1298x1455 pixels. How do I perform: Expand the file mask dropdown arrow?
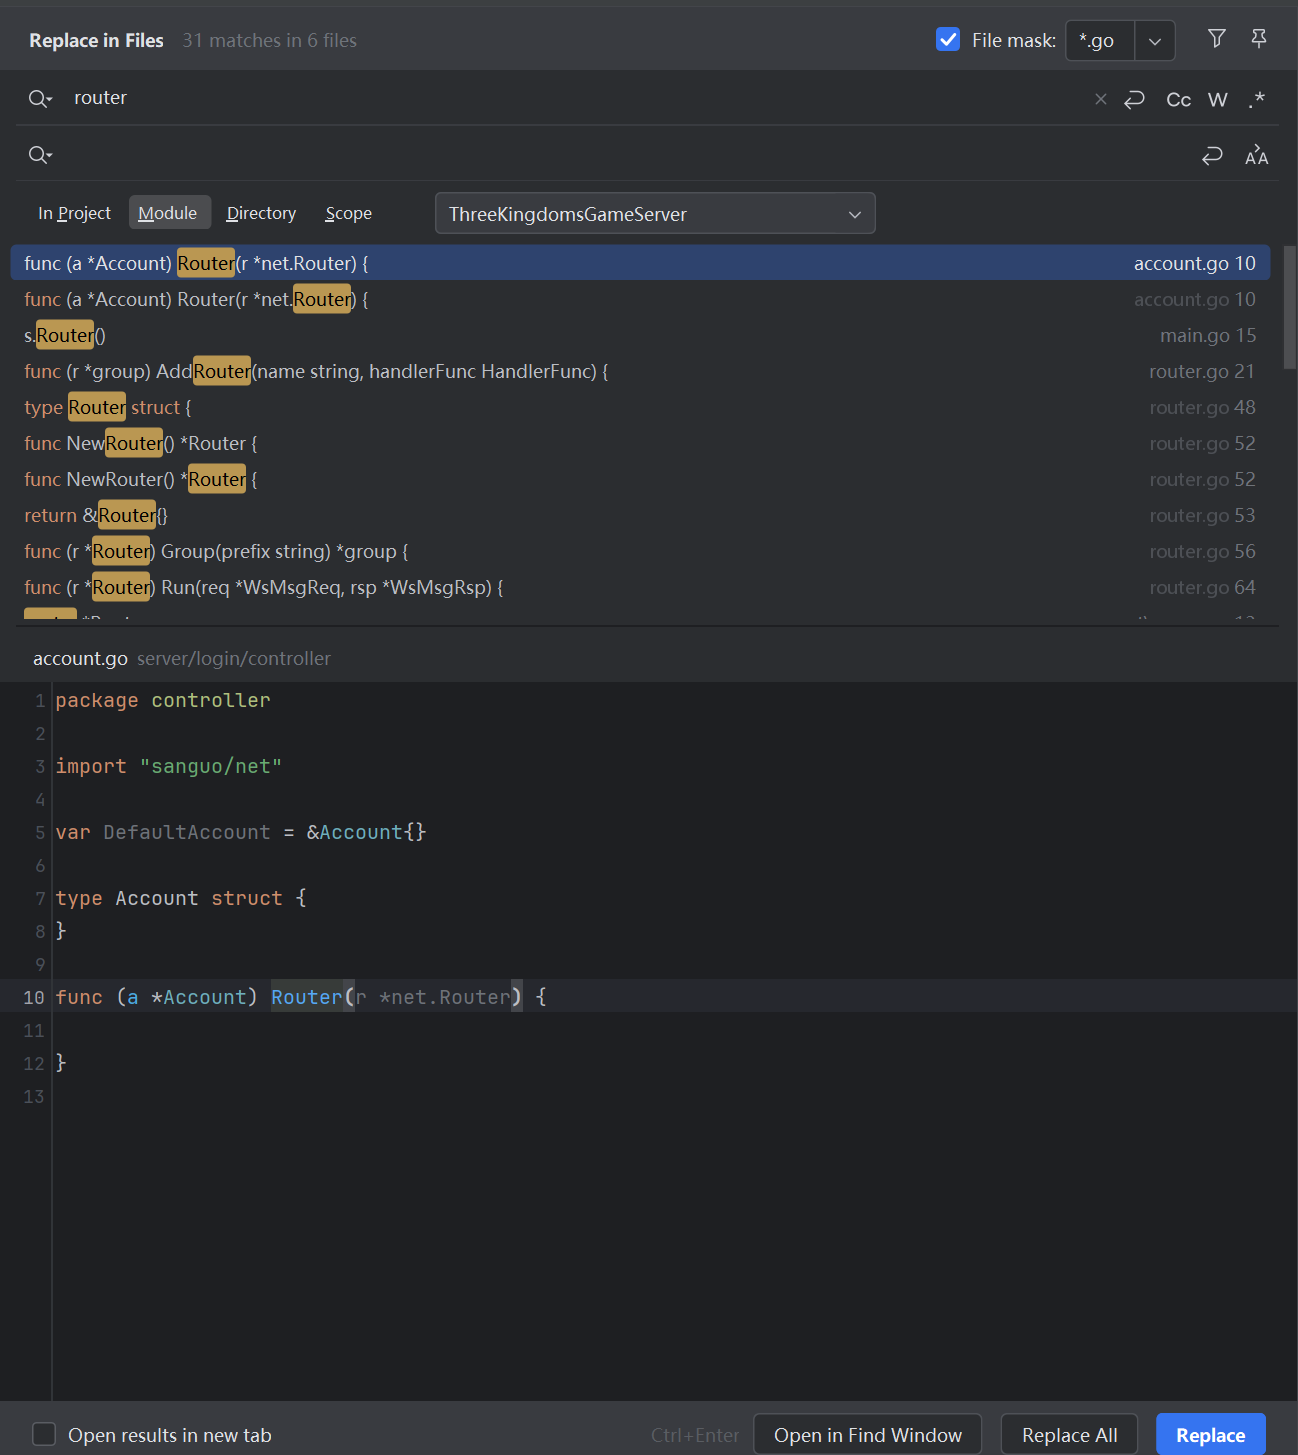[1154, 41]
